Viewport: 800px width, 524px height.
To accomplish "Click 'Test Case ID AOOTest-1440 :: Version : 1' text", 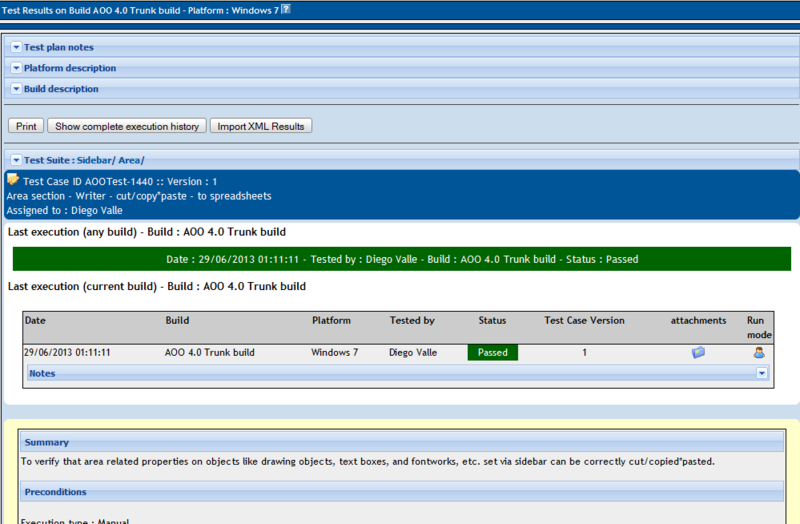I will 120,182.
